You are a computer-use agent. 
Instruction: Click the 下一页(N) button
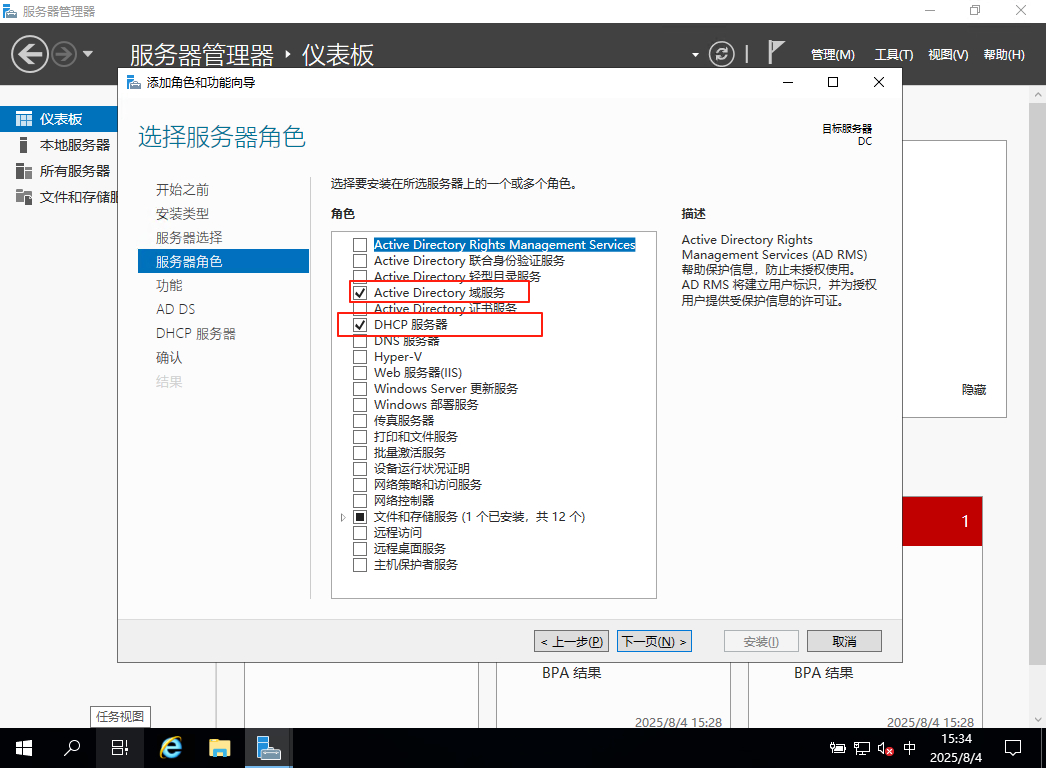coord(654,641)
